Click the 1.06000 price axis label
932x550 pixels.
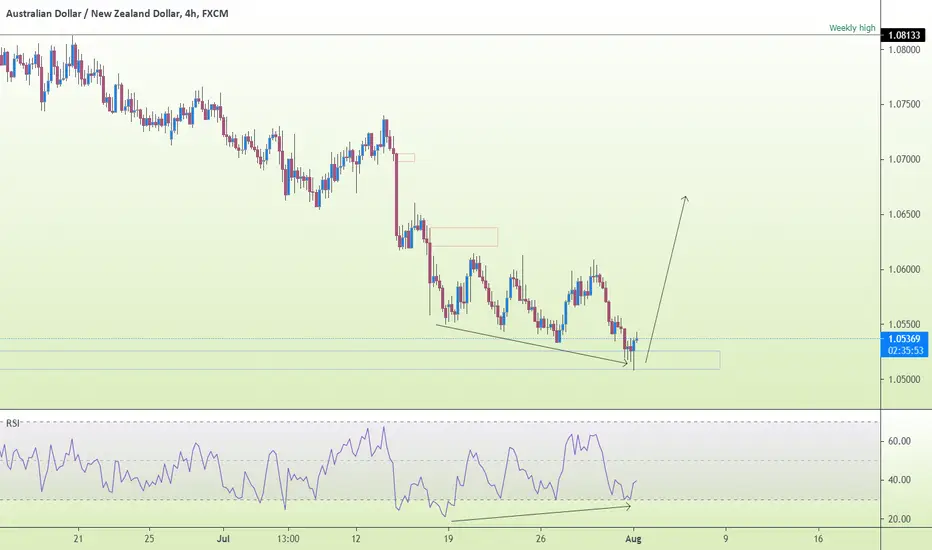click(x=903, y=269)
